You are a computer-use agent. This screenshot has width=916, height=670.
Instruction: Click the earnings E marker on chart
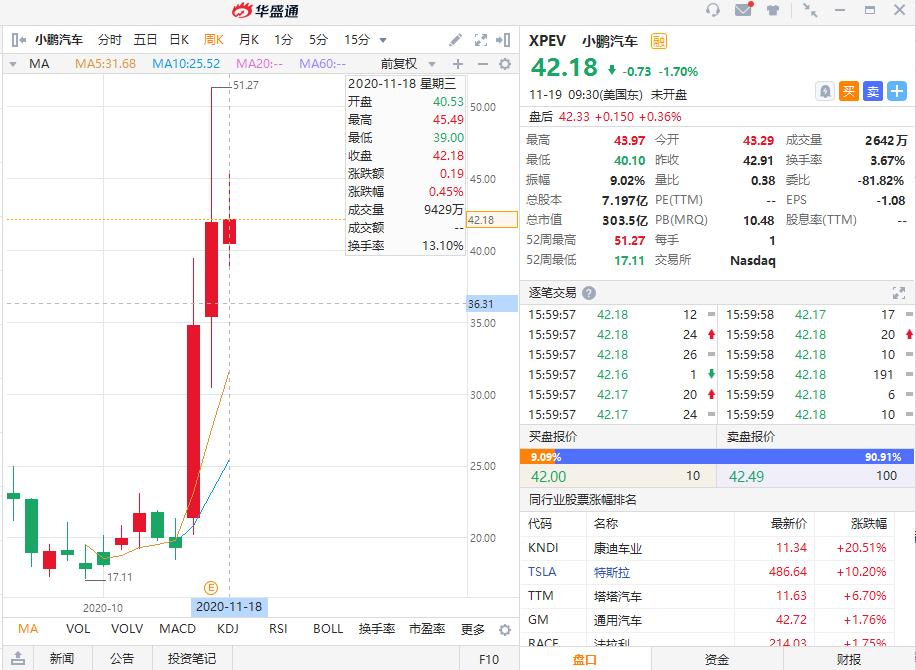(x=210, y=588)
